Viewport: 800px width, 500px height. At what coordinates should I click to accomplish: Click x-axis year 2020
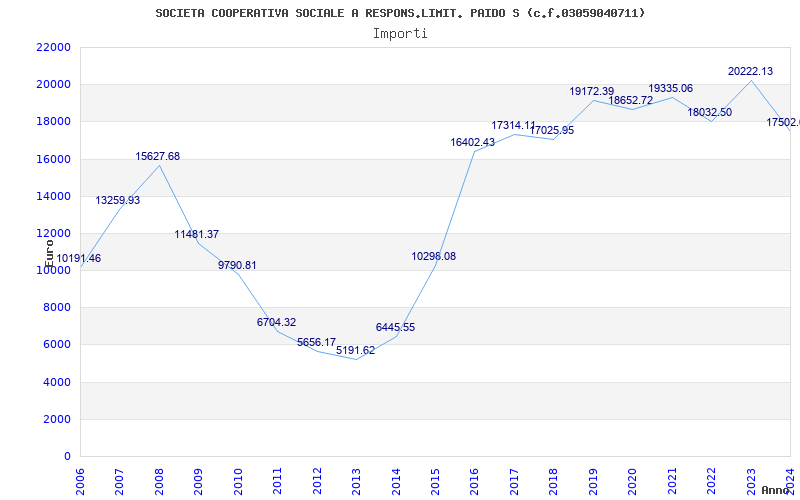[x=633, y=482]
